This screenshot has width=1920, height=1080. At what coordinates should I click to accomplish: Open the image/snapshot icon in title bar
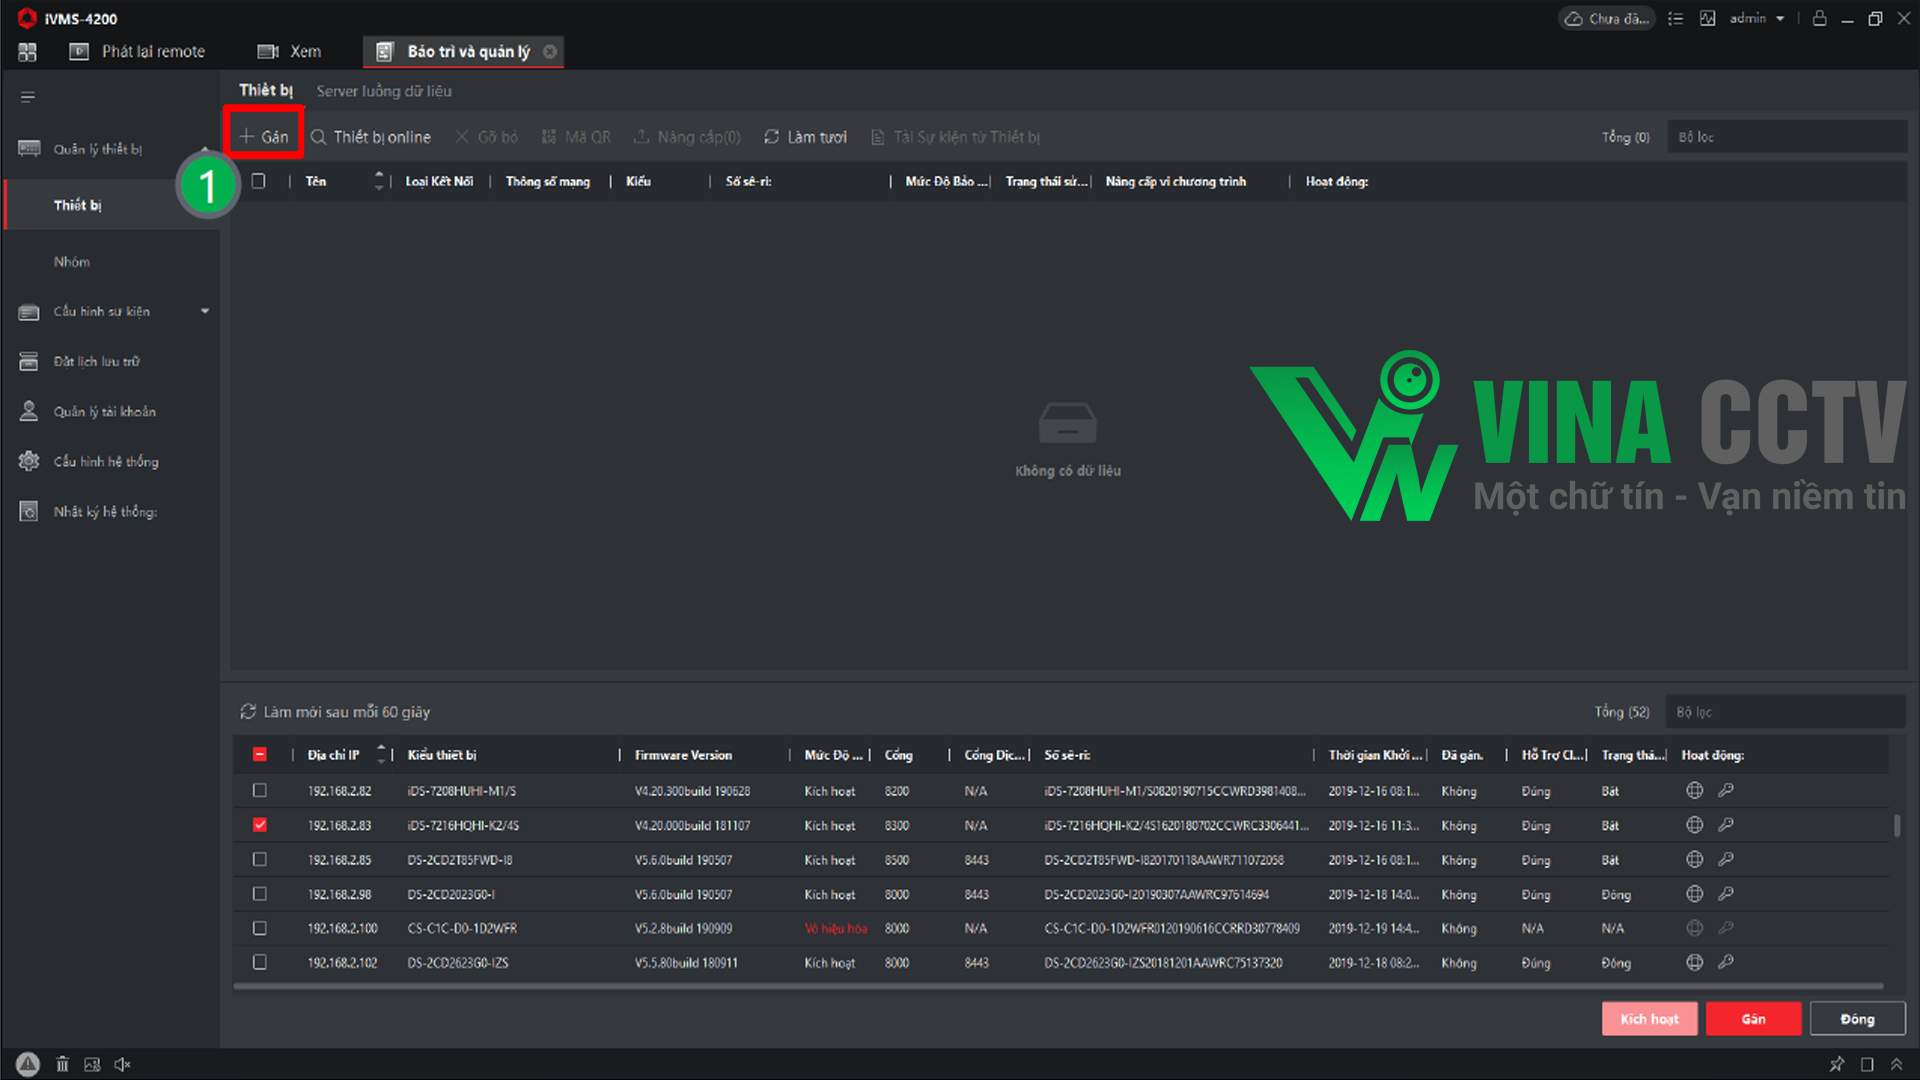(x=1708, y=19)
